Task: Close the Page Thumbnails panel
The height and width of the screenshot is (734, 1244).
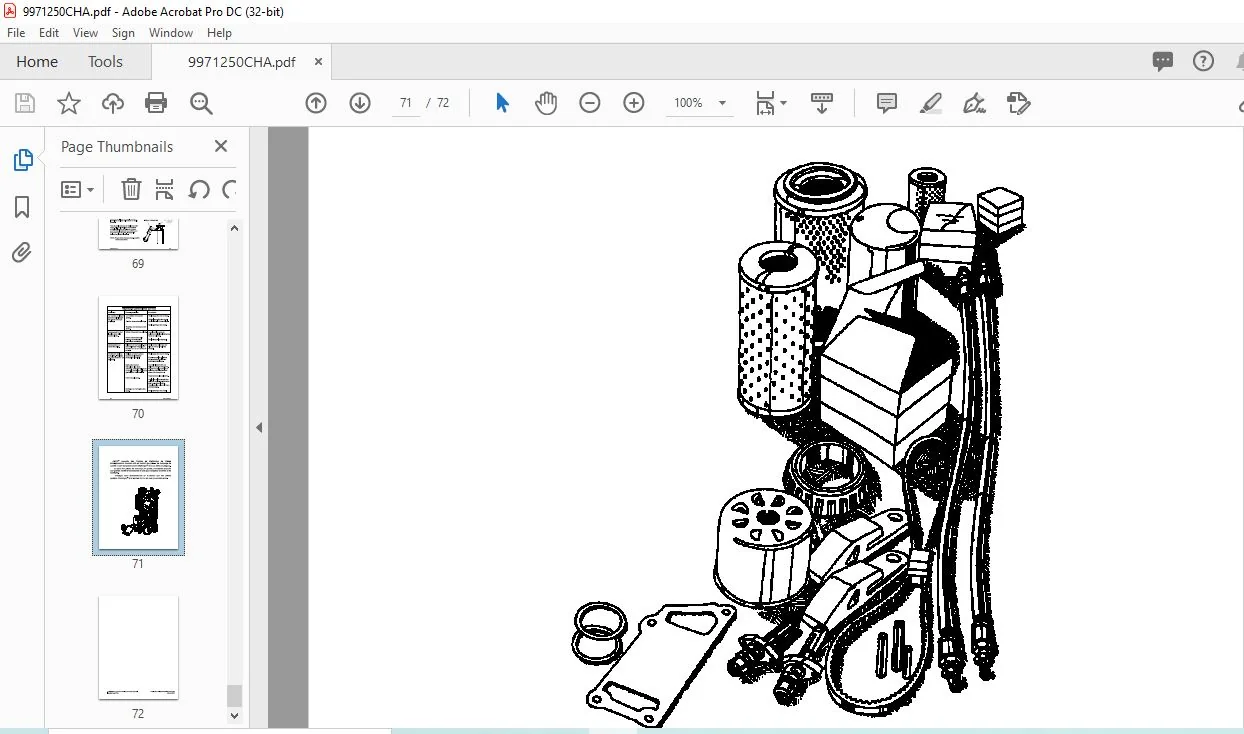Action: click(x=221, y=146)
